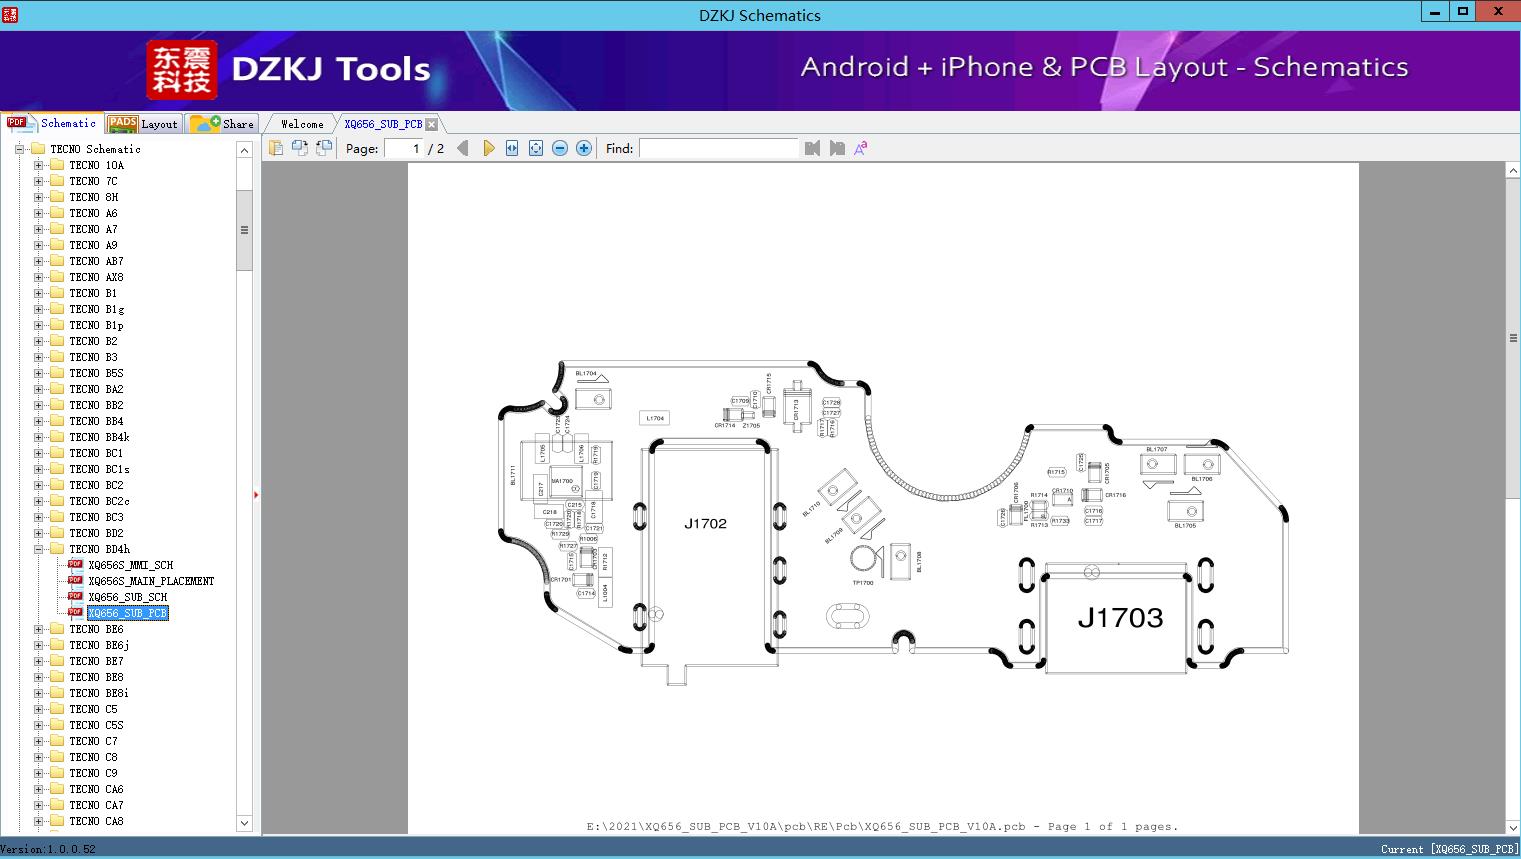Open the Welcome document tab
Screen dimensions: 1521x859
302,124
